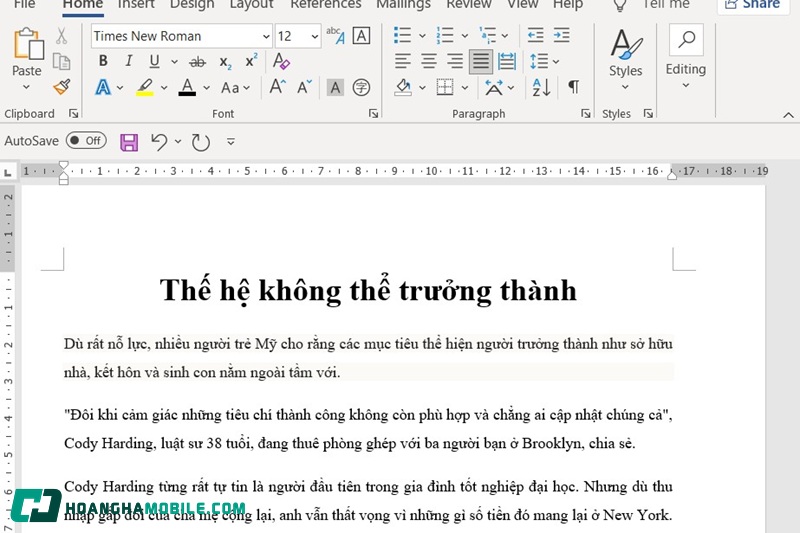Viewport: 800px width, 533px height.
Task: Open the File tab
Action: [x=24, y=4]
